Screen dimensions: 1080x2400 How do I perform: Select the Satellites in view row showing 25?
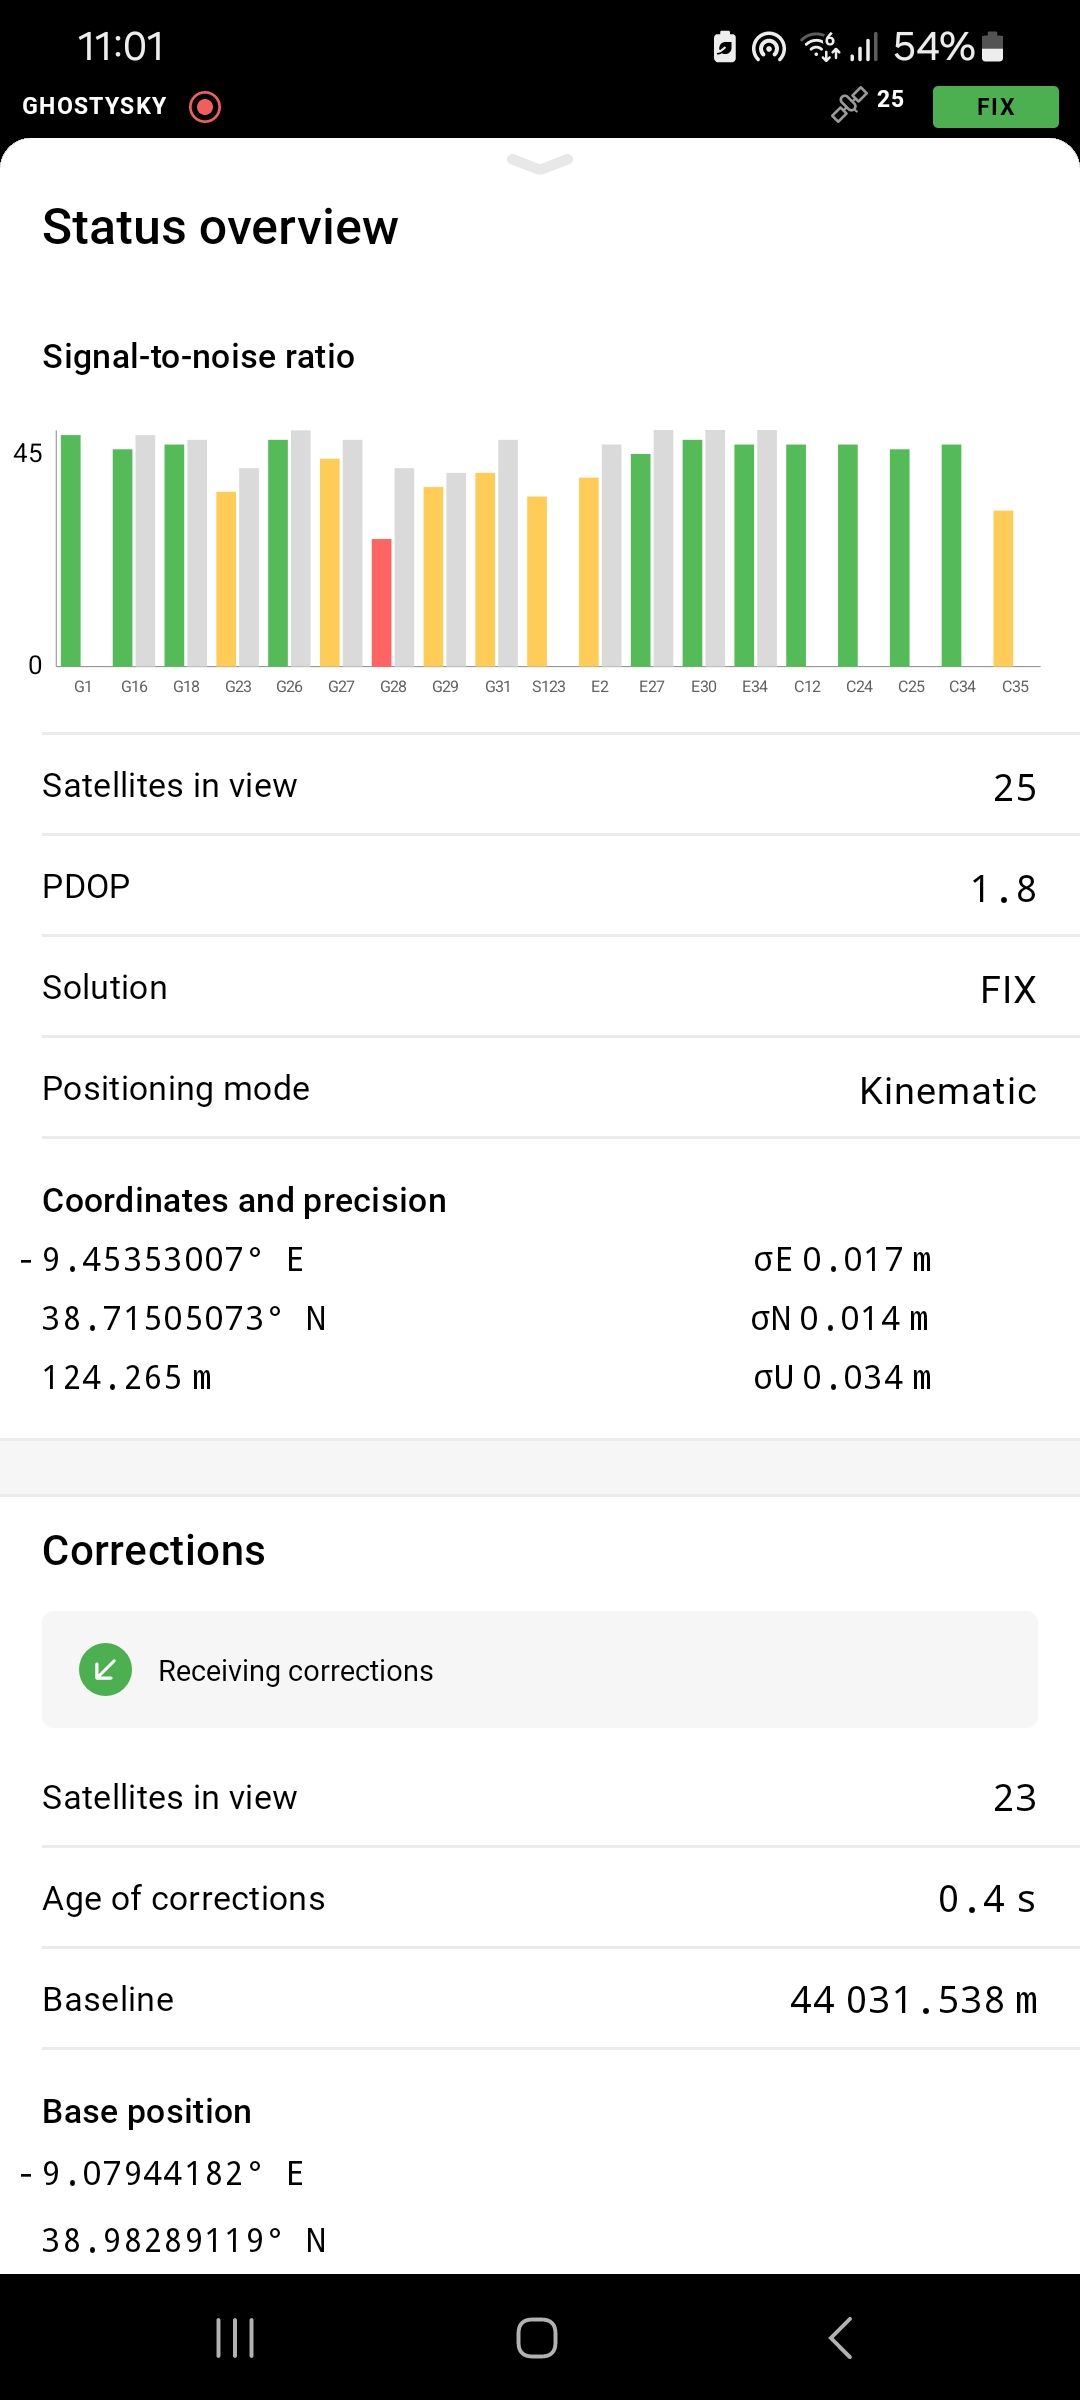pyautogui.click(x=540, y=786)
